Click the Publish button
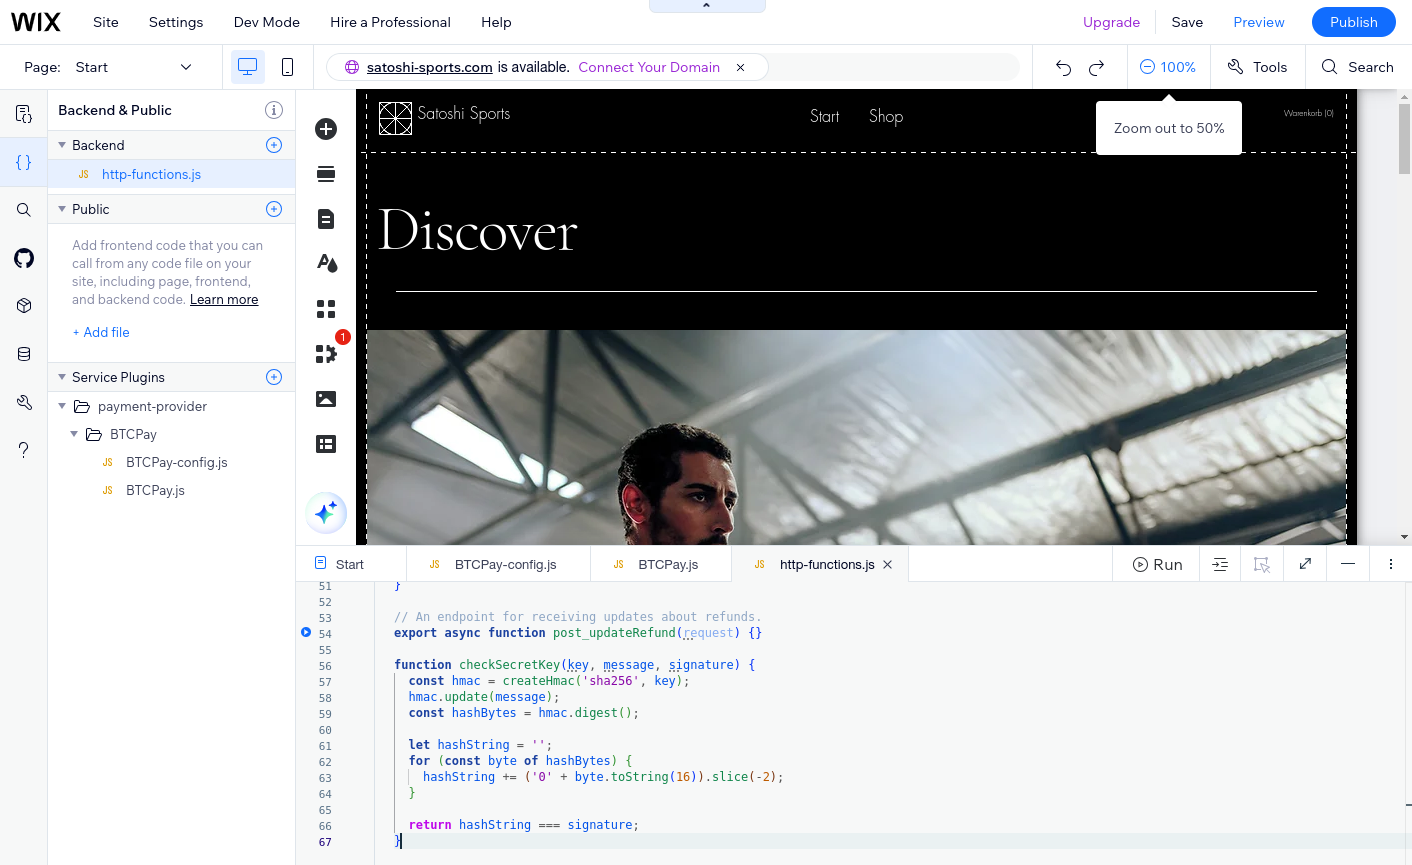This screenshot has height=865, width=1412. (x=1353, y=21)
